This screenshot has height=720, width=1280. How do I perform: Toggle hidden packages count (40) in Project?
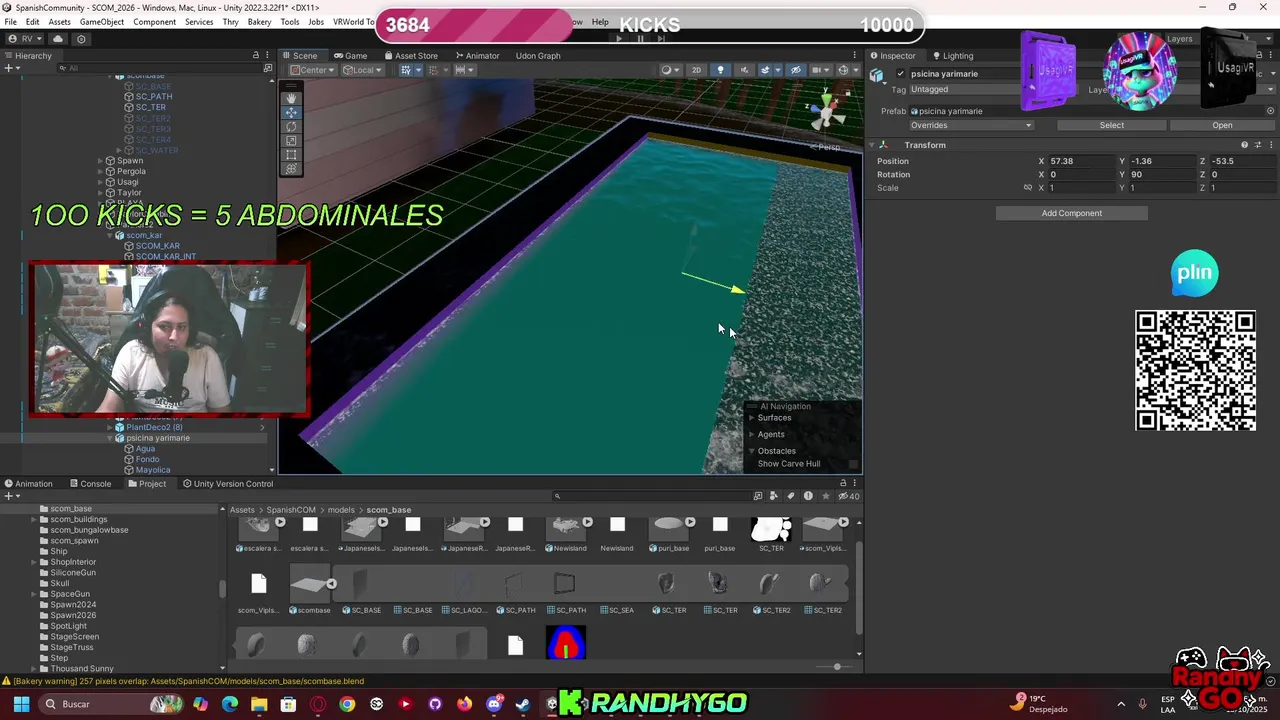pyautogui.click(x=849, y=496)
